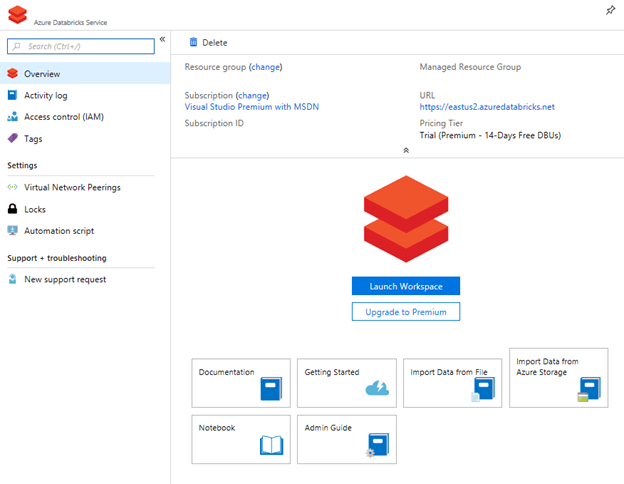
Task: Click the Activity log icon
Action: pyautogui.click(x=12, y=95)
